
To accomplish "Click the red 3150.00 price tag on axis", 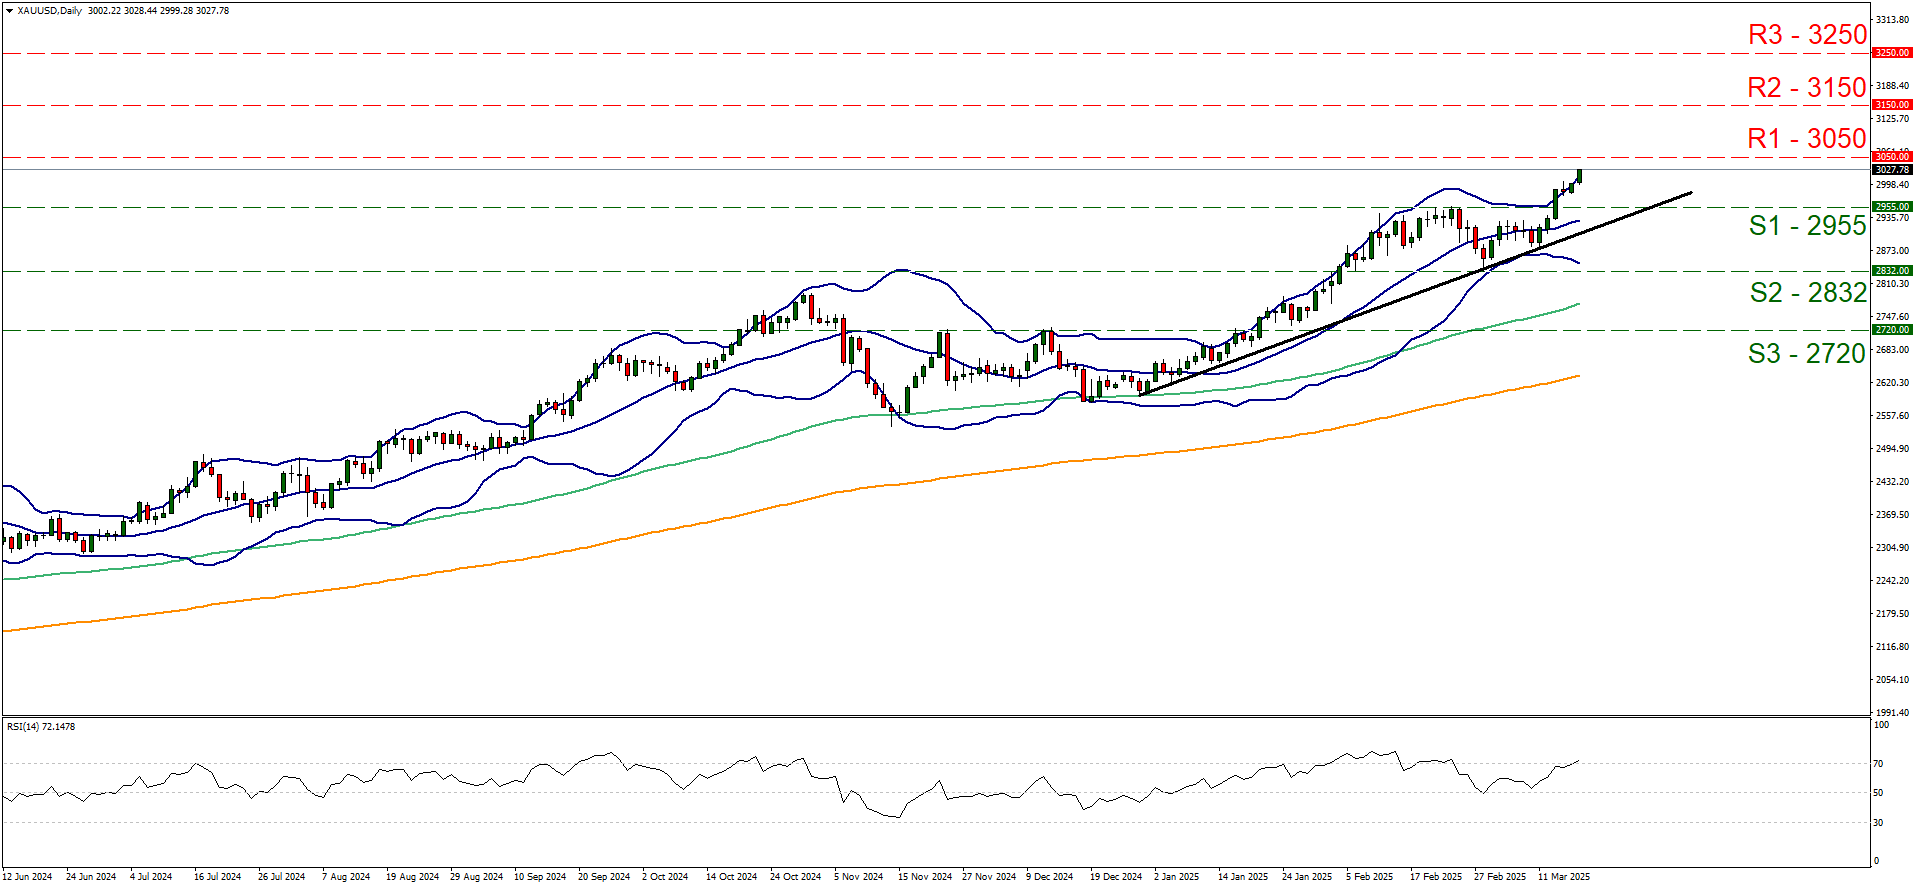I will click(x=1891, y=105).
